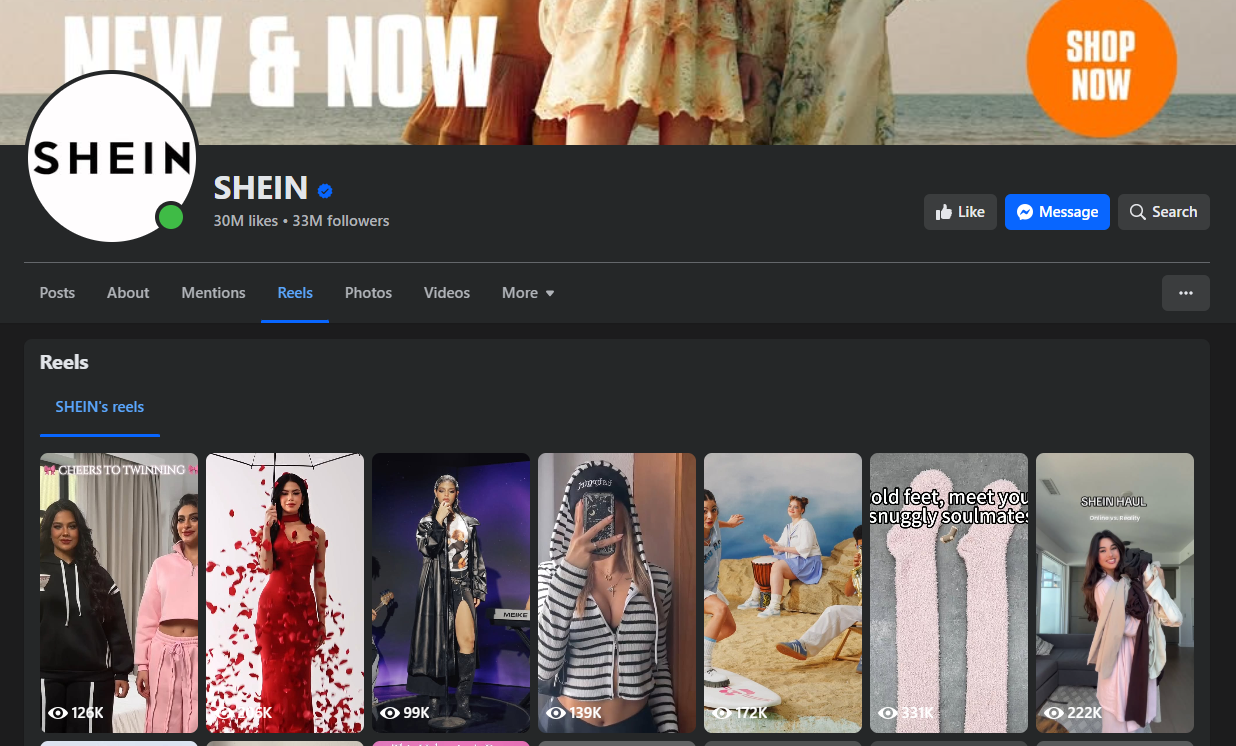Search within the SHEIN page
Image resolution: width=1236 pixels, height=746 pixels.
pos(1164,212)
